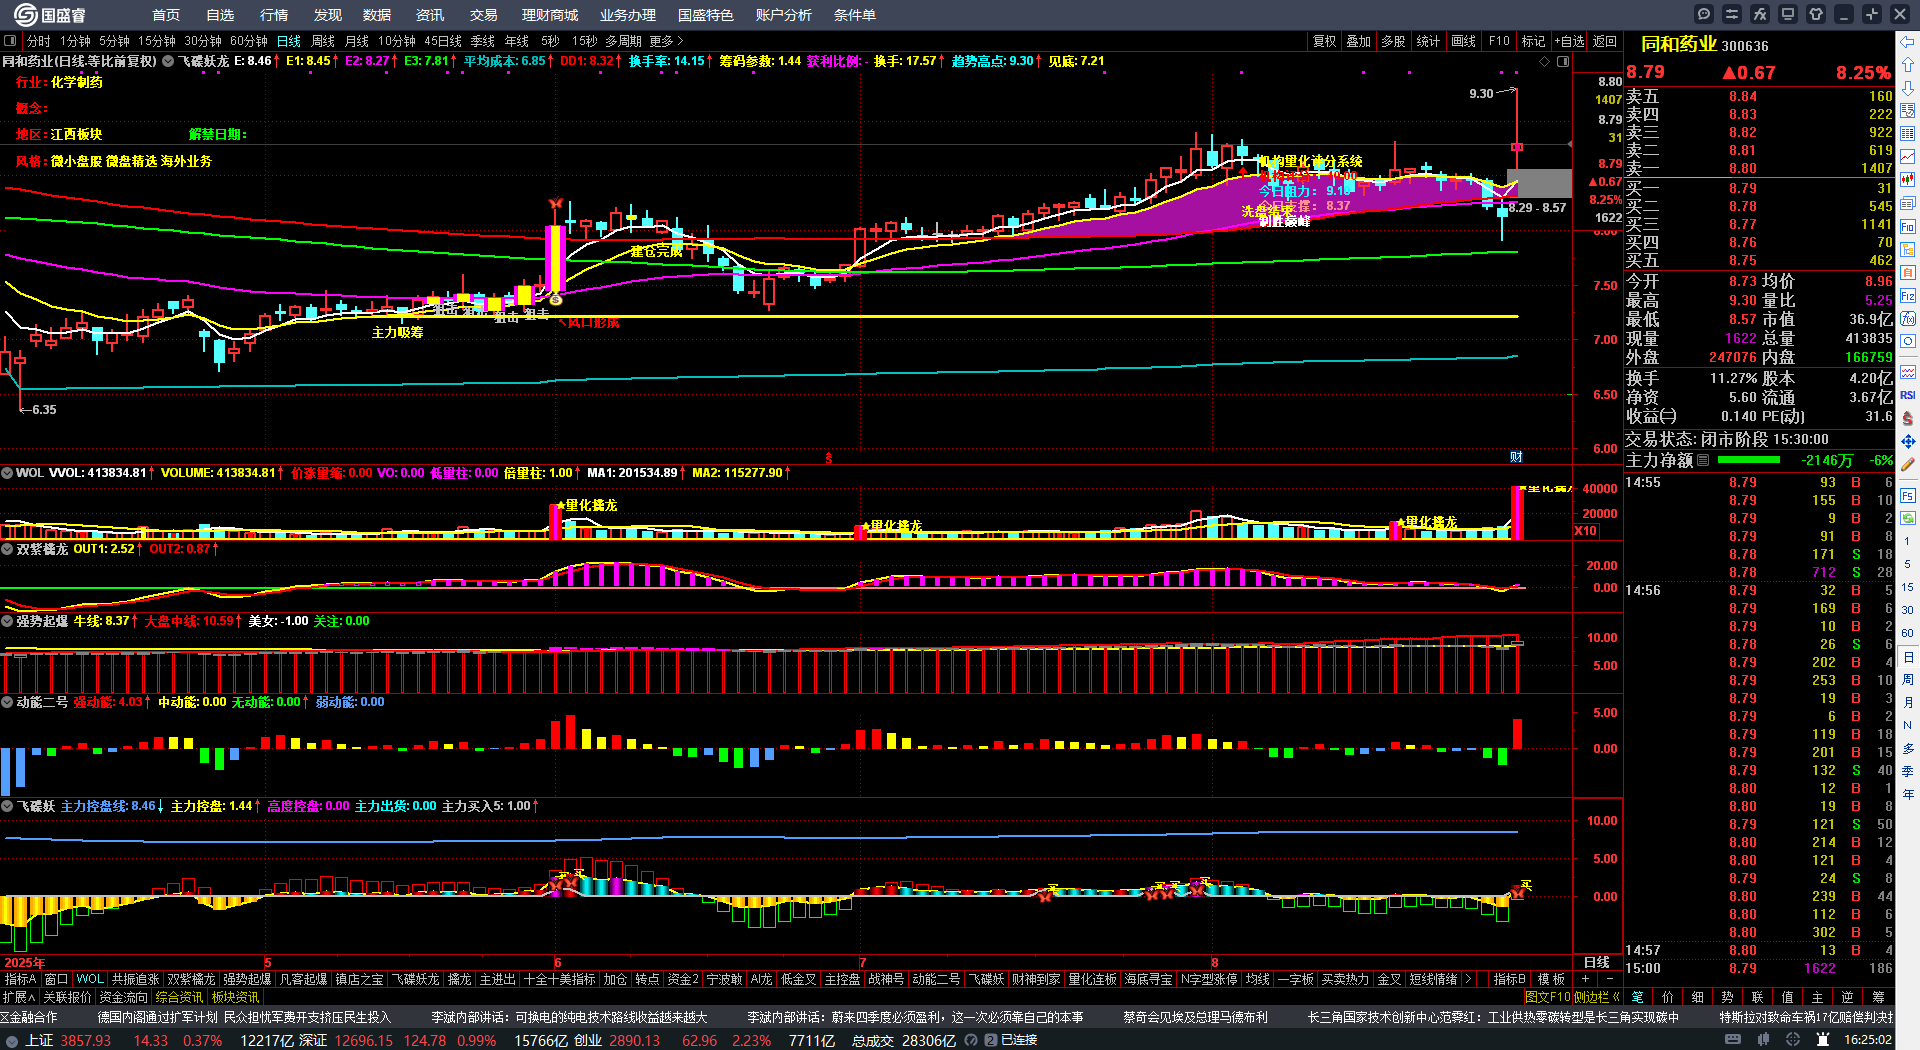Viewport: 1920px width, 1050px height.
Task: Click the 卖一 8.80 order book row
Action: (1759, 168)
